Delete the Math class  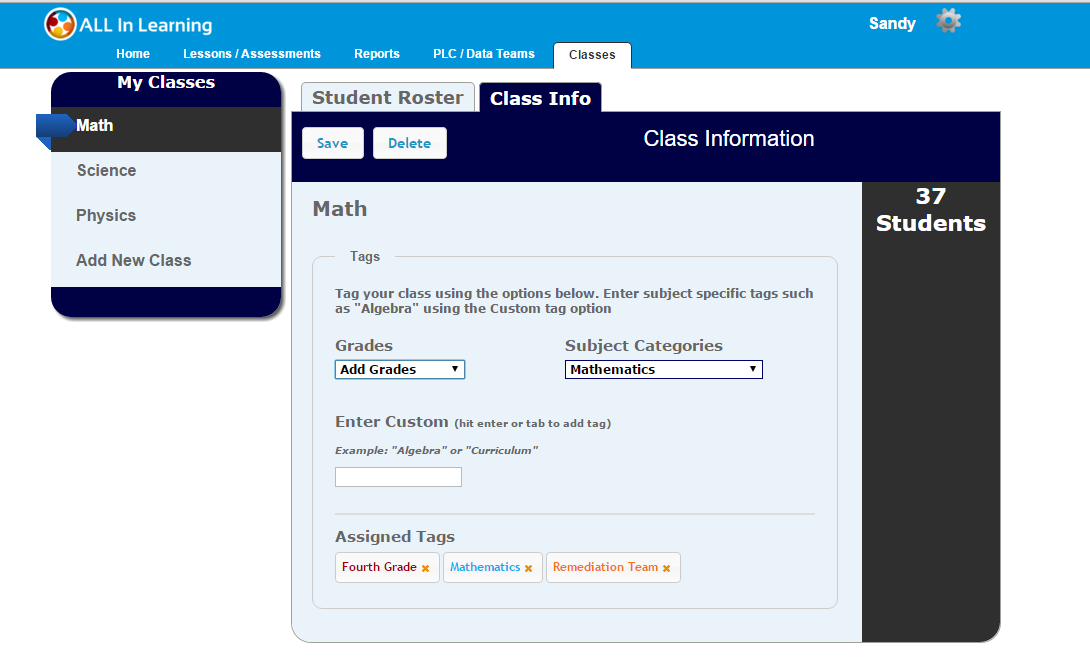tap(409, 143)
